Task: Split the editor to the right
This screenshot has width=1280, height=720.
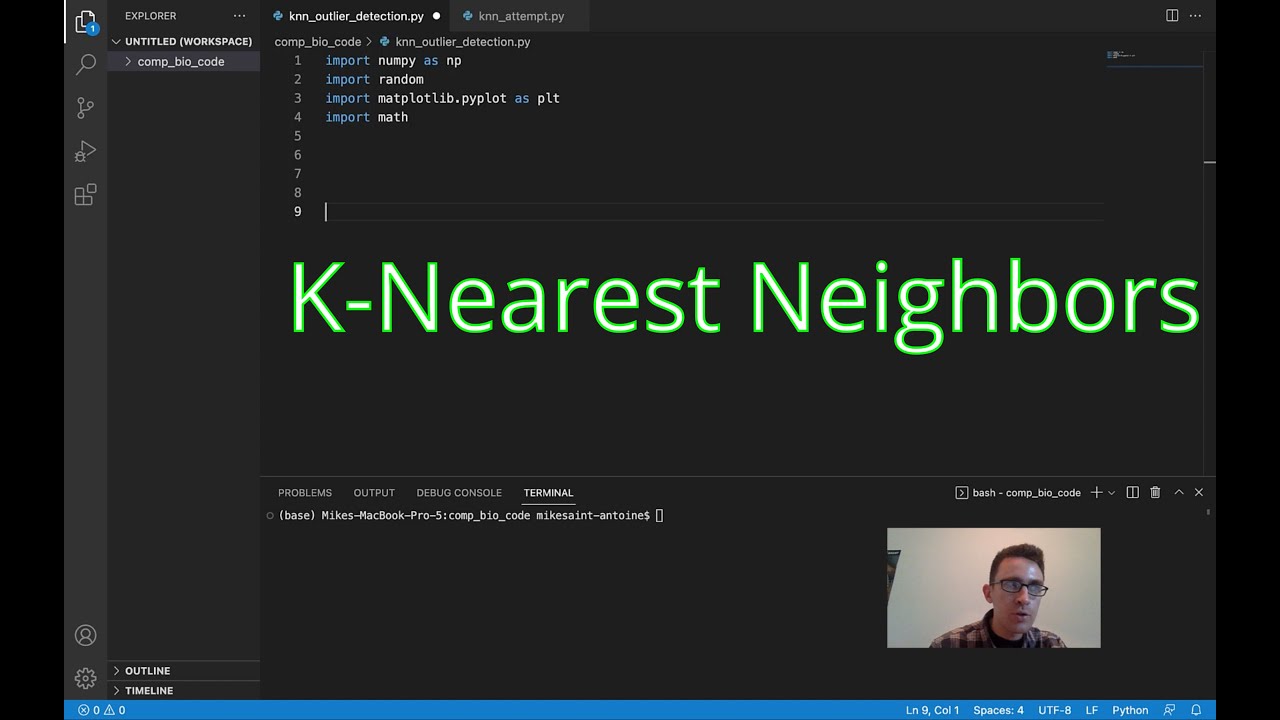Action: [1172, 16]
